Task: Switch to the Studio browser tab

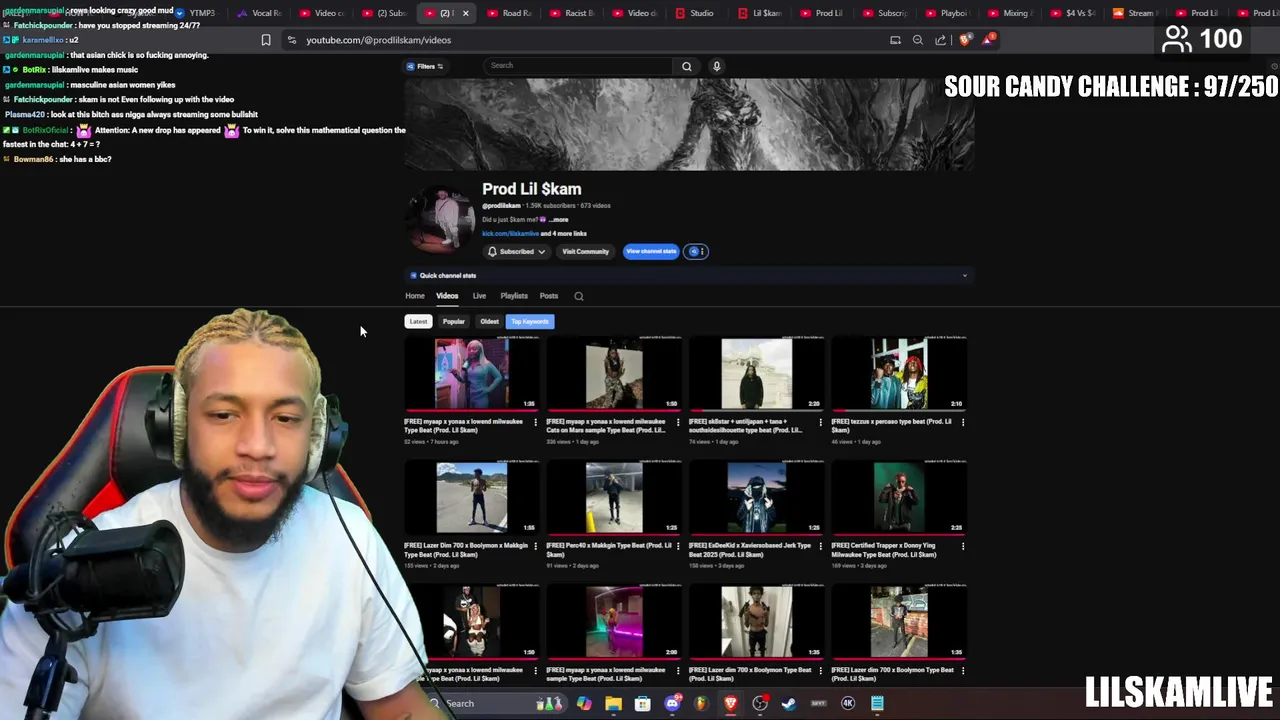Action: [696, 13]
